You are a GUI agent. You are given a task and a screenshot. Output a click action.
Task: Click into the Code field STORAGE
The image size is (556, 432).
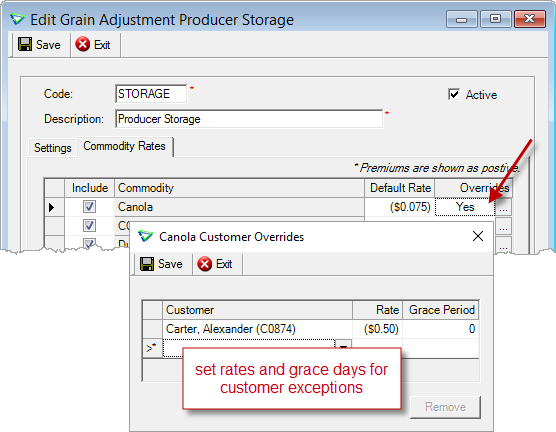(x=151, y=94)
